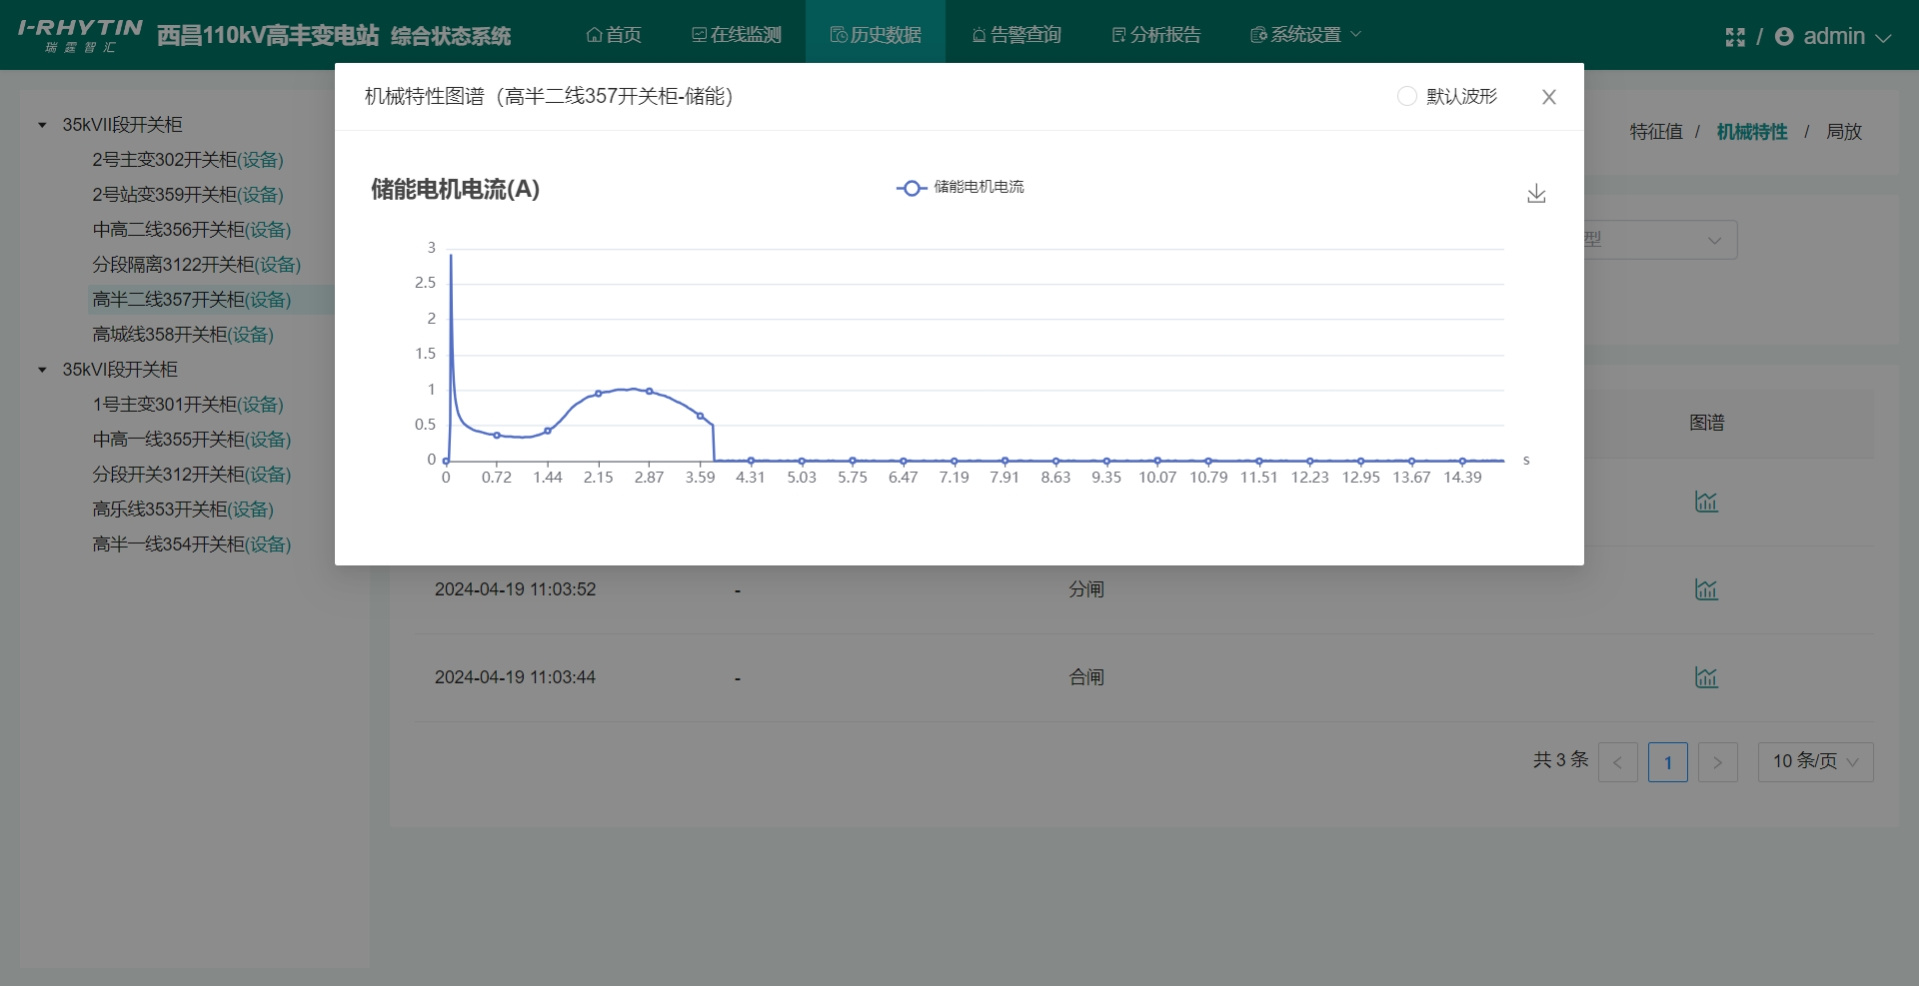
Task: Collapse the 35kVII段开关柜 tree node
Action: [x=42, y=125]
